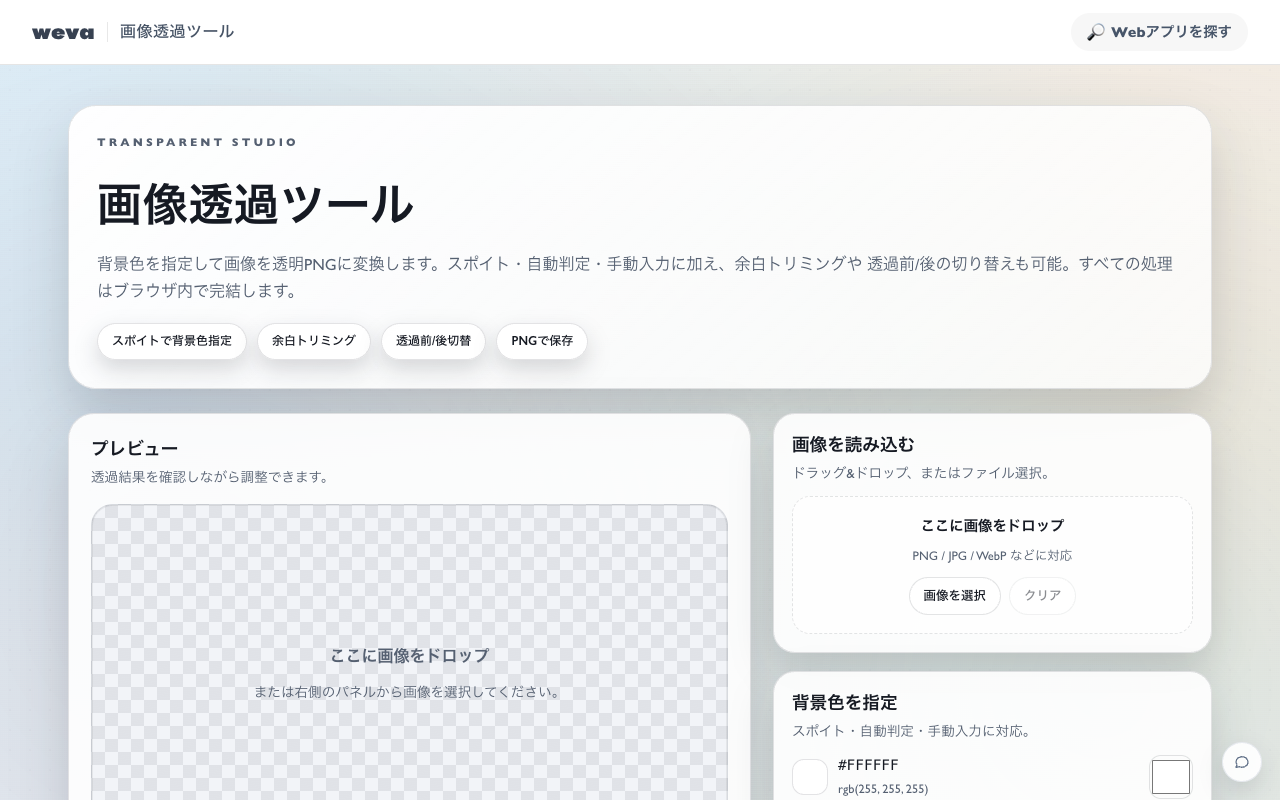This screenshot has height=800, width=1280.
Task: Click the 画像を読み込む heading
Action: coord(853,444)
